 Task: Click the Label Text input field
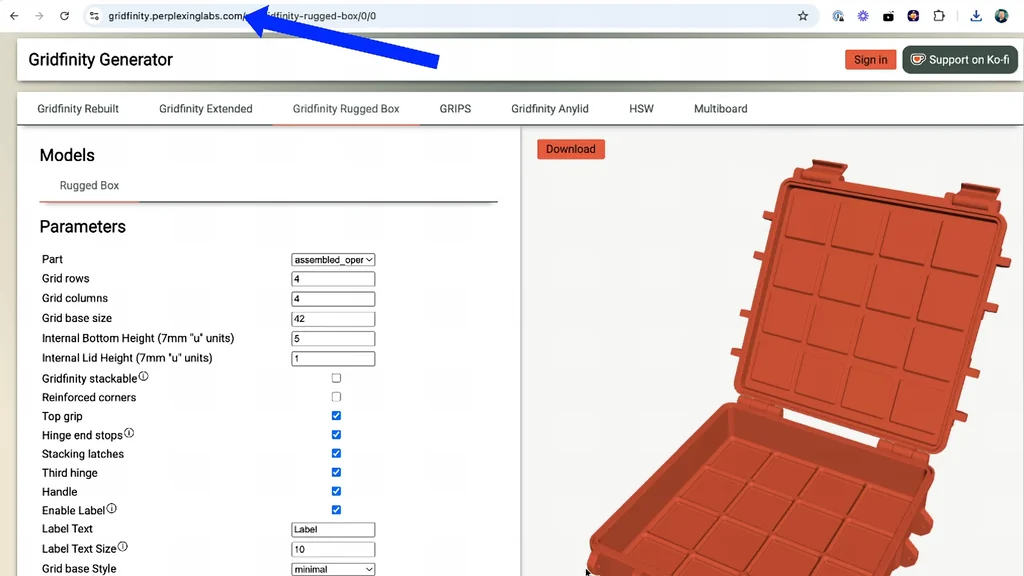click(333, 529)
